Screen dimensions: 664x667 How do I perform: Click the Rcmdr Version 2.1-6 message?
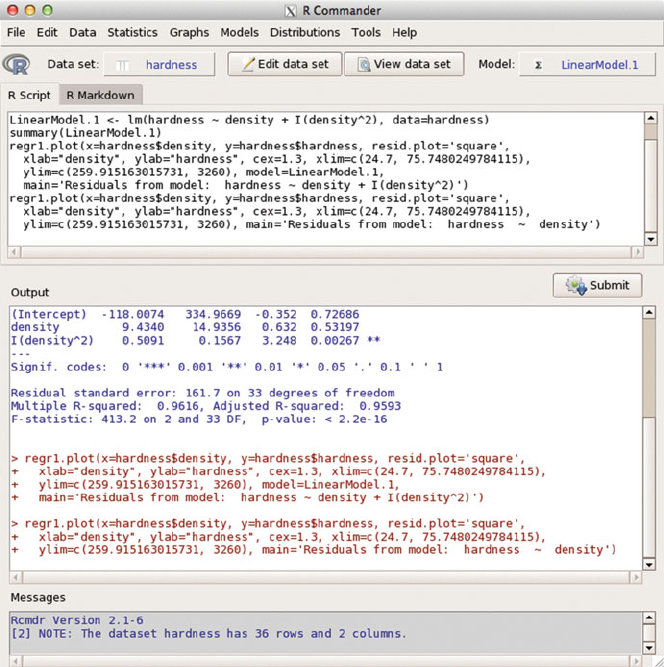coord(77,620)
